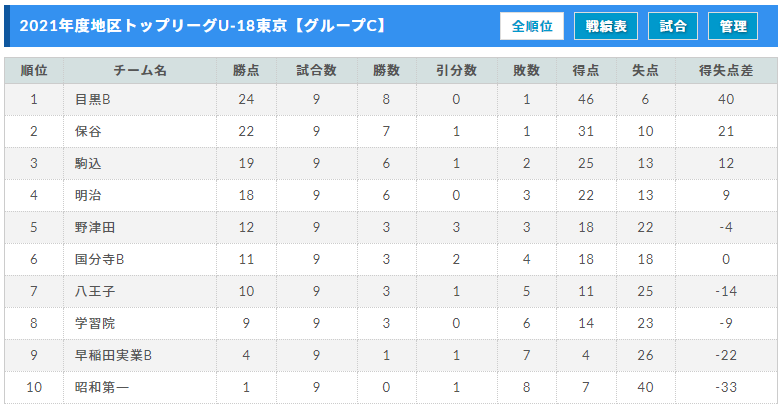Click team name 国分寺B
Image resolution: width=781 pixels, height=408 pixels.
click(99, 259)
